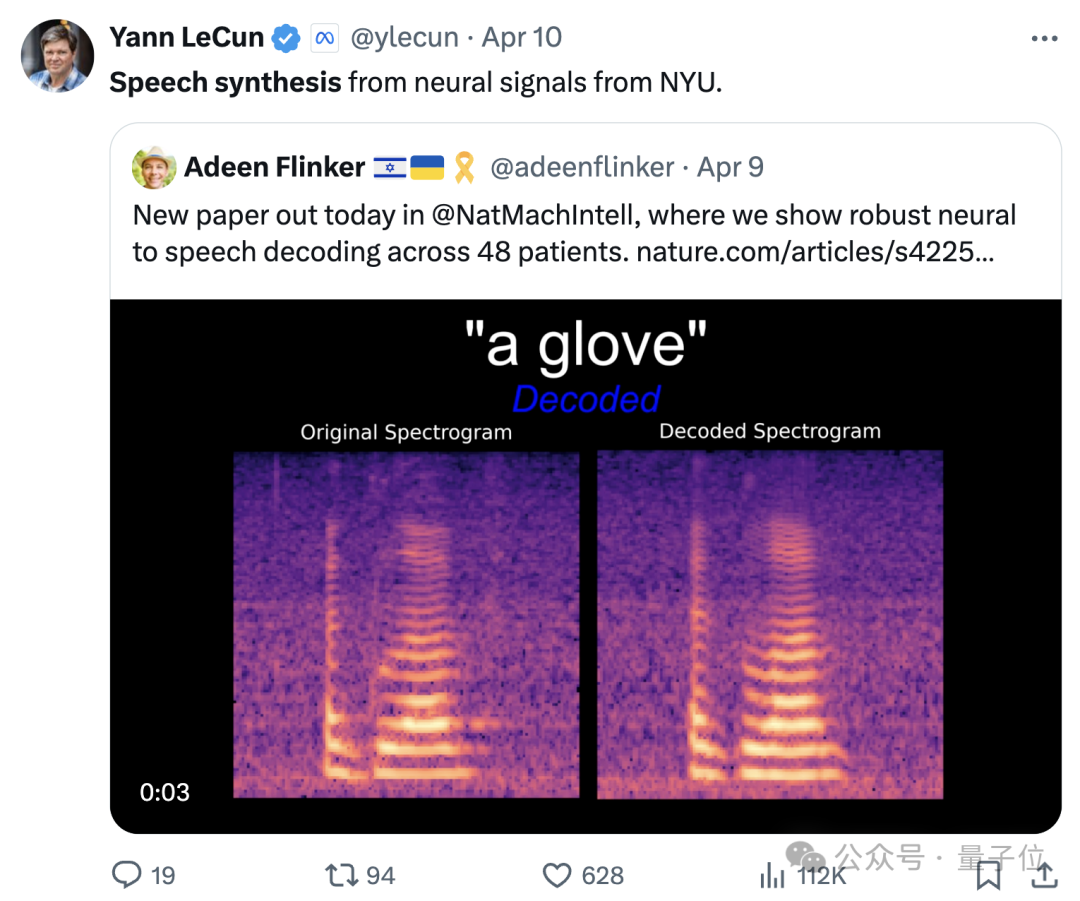1080x901 pixels.
Task: Click the Apr 9 quoted tweet timestamp
Action: click(731, 167)
